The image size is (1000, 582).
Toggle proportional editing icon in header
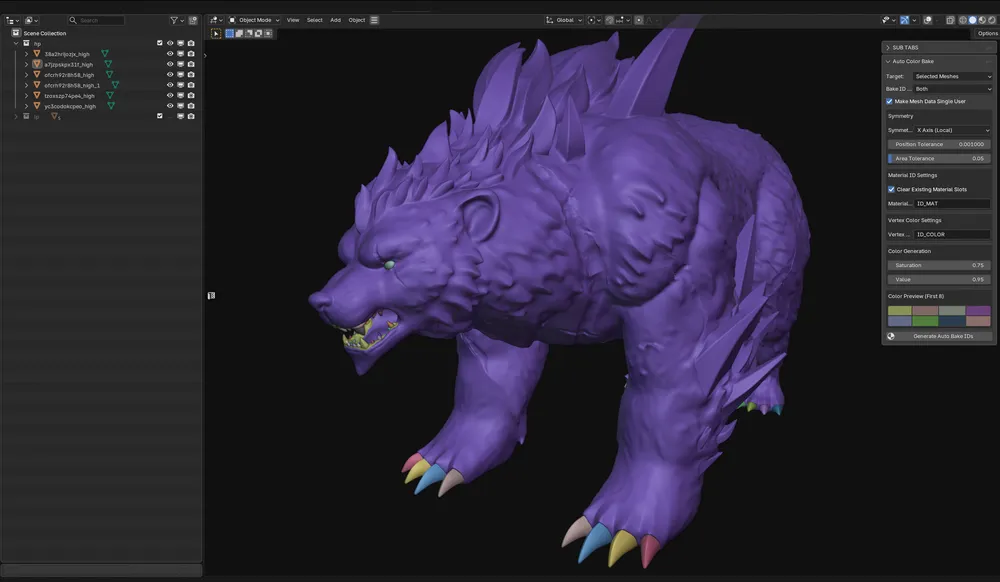[639, 20]
